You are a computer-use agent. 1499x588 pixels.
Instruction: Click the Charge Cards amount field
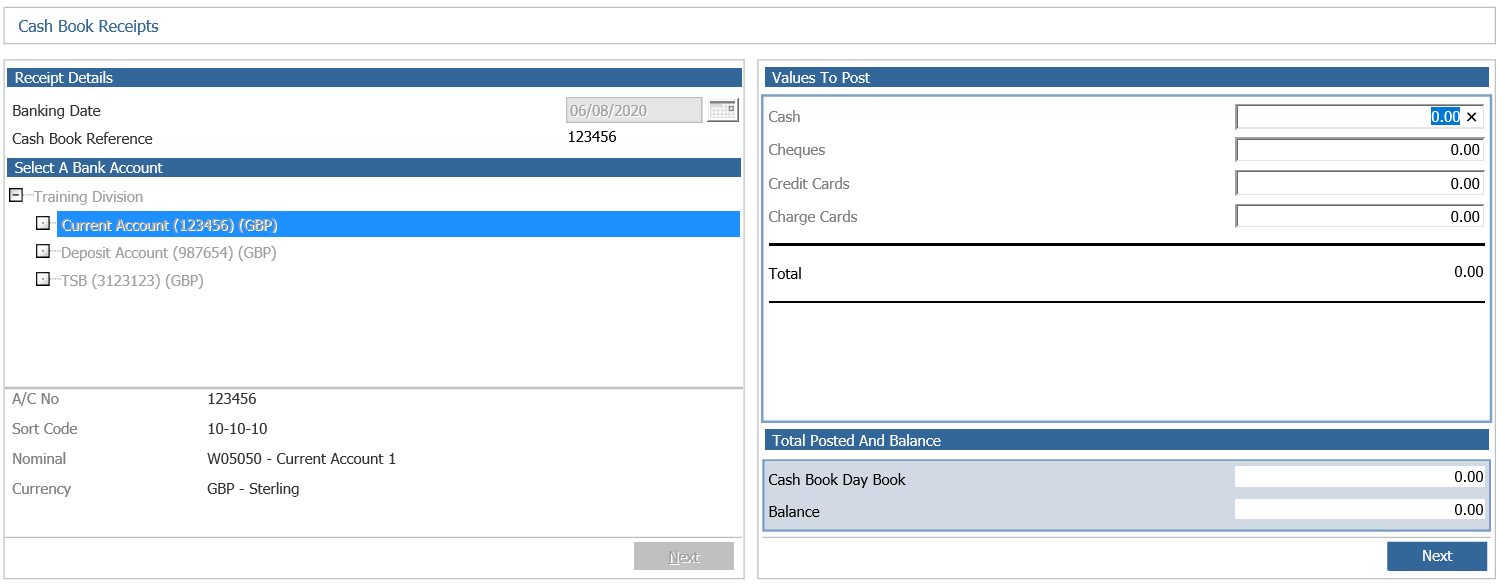1359,216
